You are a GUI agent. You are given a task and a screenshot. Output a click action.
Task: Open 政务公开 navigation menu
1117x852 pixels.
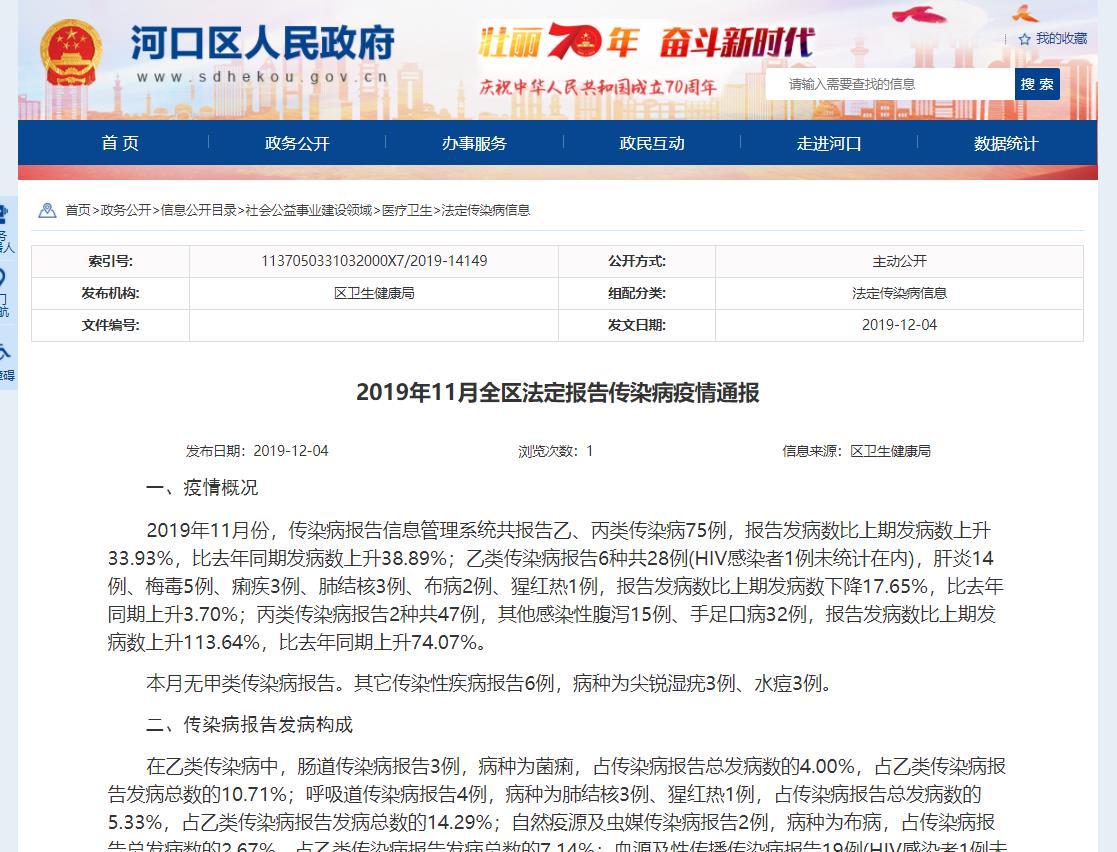(297, 143)
